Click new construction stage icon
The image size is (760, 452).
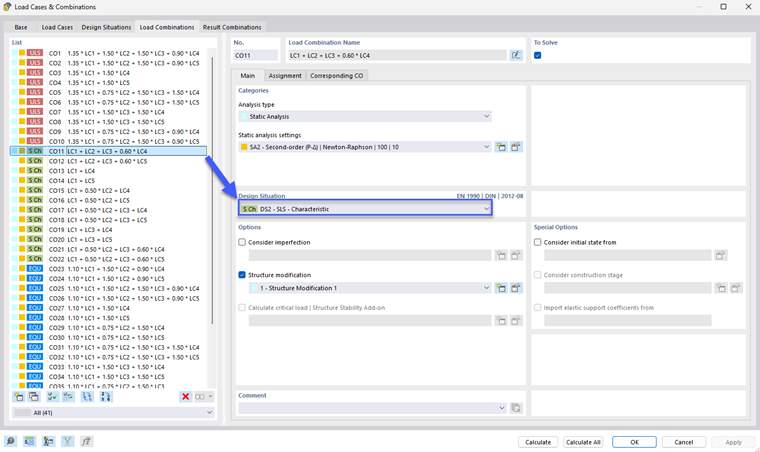tap(721, 288)
